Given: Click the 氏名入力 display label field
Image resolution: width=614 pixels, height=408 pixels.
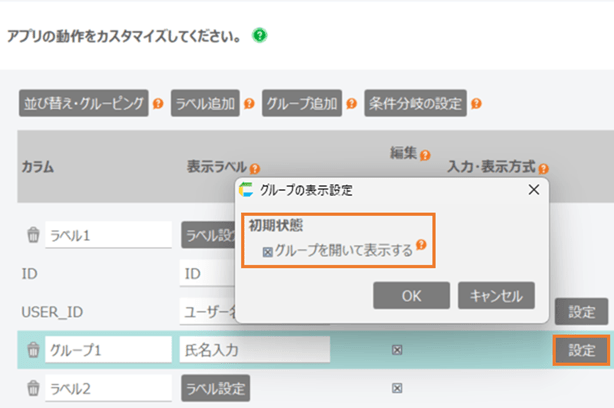Looking at the screenshot, I should [255, 350].
